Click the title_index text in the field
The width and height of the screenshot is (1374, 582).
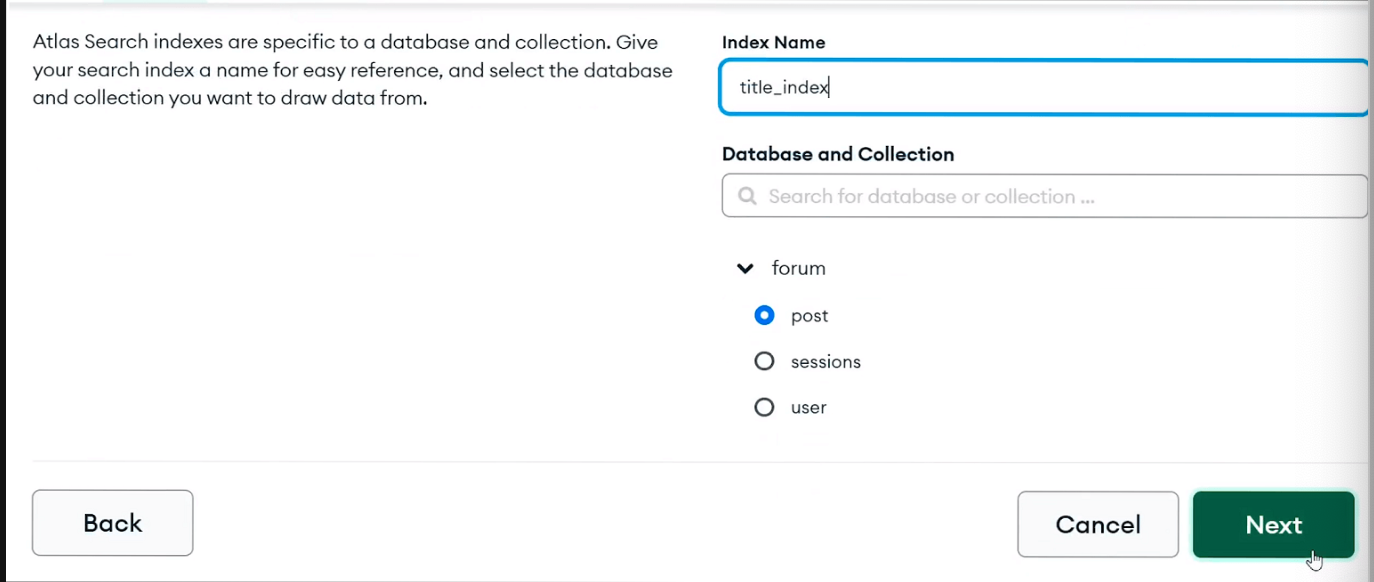tap(784, 87)
